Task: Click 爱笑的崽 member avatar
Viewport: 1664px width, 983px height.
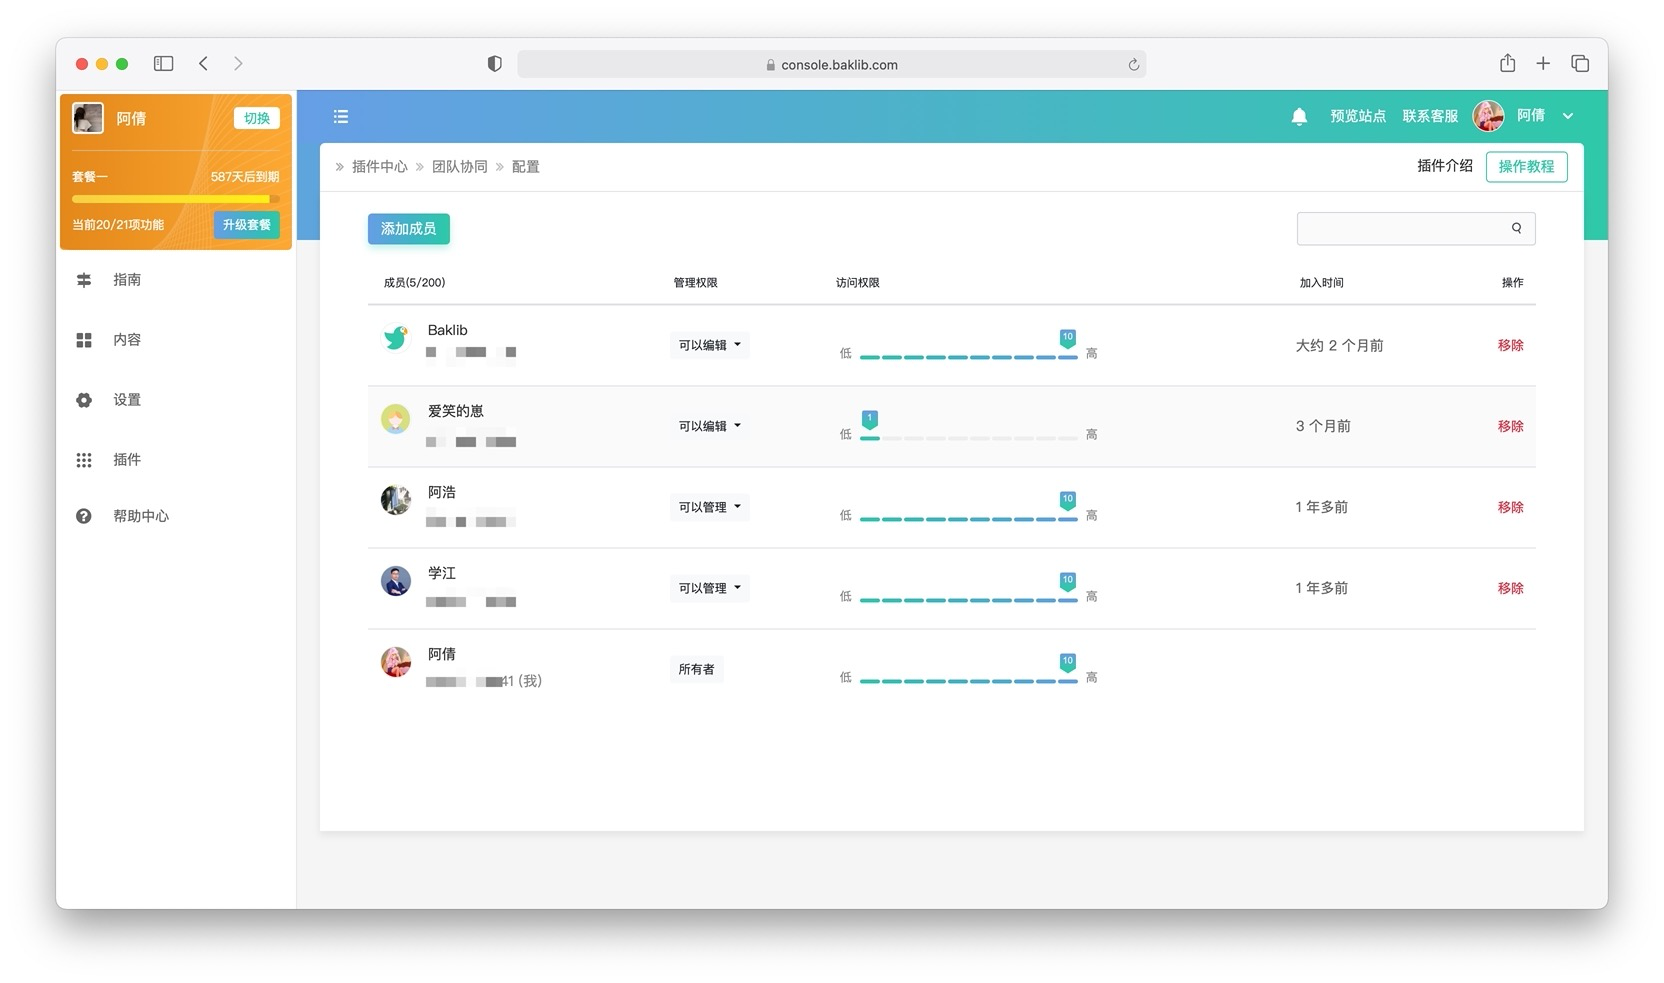Action: click(396, 419)
